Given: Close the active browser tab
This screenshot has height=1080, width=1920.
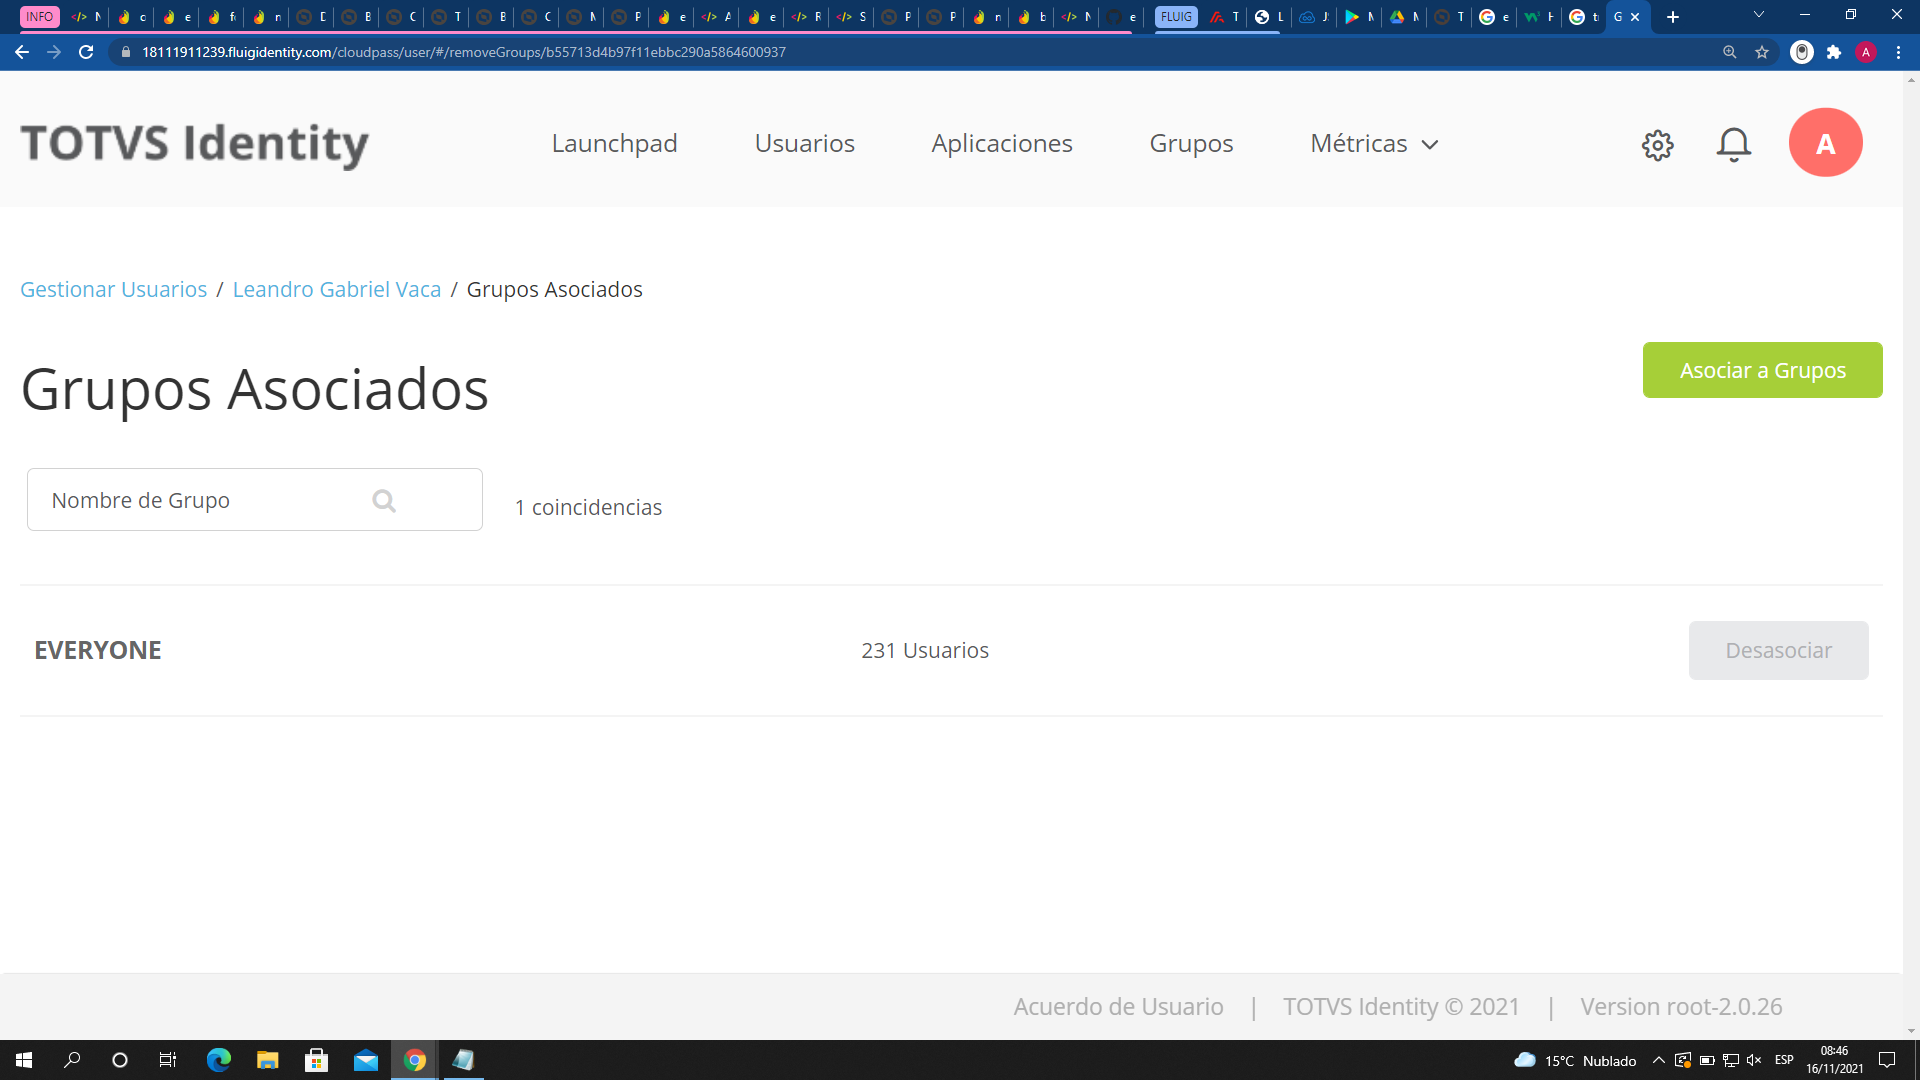Looking at the screenshot, I should (x=1635, y=17).
